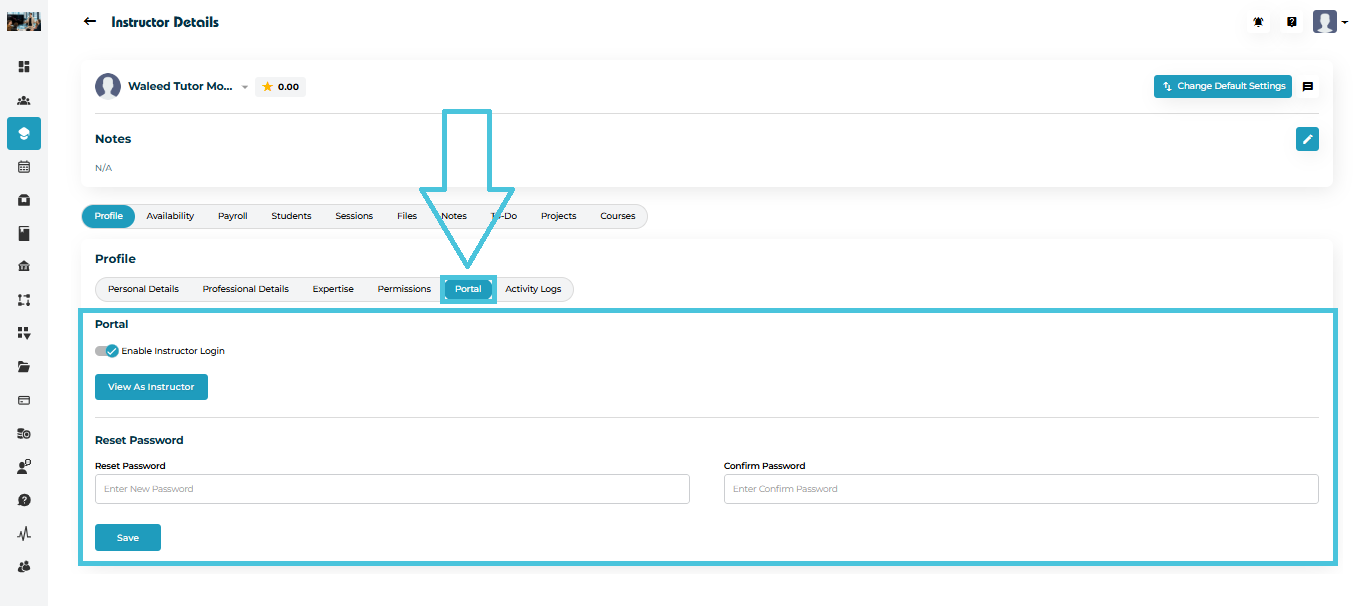Open the folder icon in the sidebar

pos(24,367)
